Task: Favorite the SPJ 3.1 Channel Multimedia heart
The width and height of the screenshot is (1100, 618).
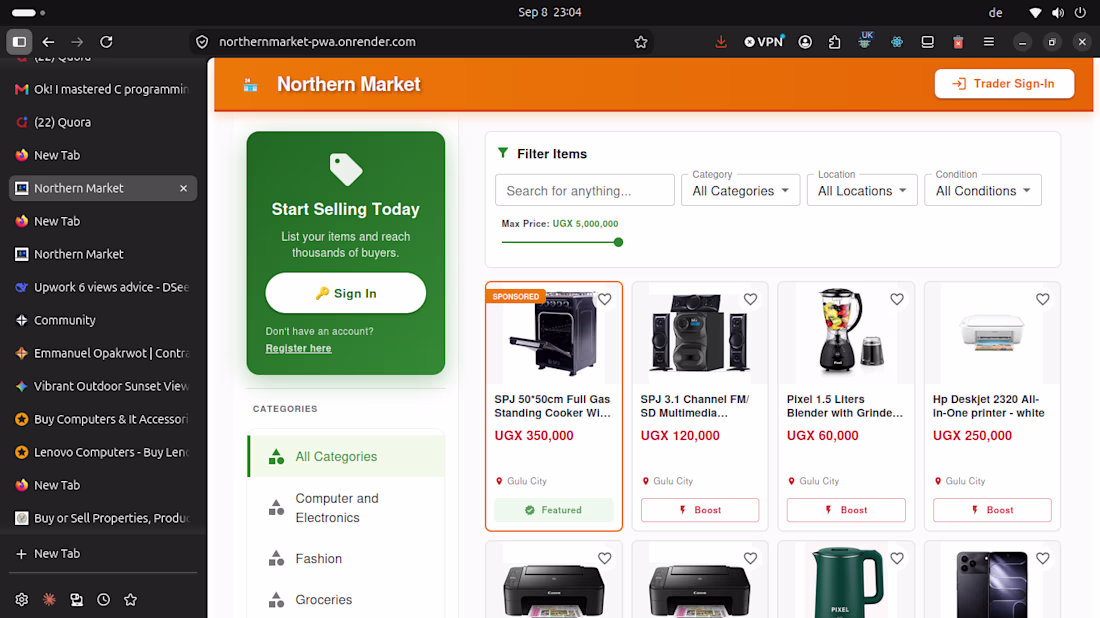Action: 750,300
